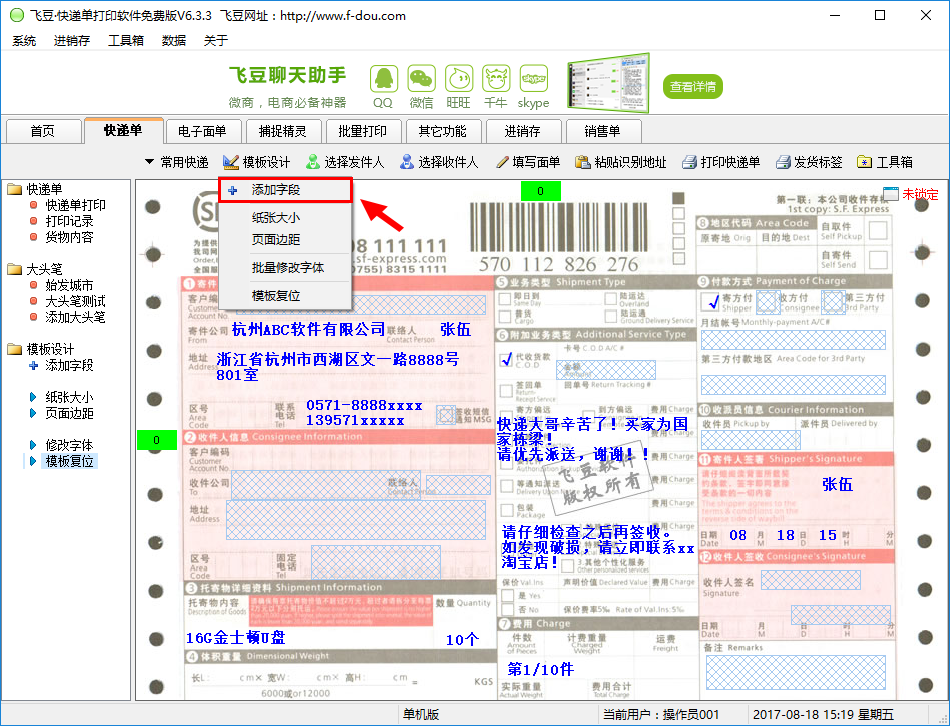950x726 pixels.
Task: Toggle the 代收货款 C.O.D checkbox
Action: 507,359
